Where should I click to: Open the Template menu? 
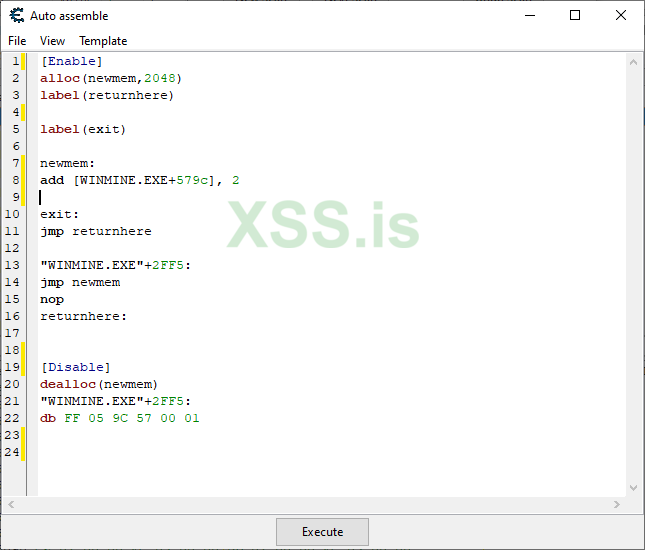pyautogui.click(x=103, y=41)
